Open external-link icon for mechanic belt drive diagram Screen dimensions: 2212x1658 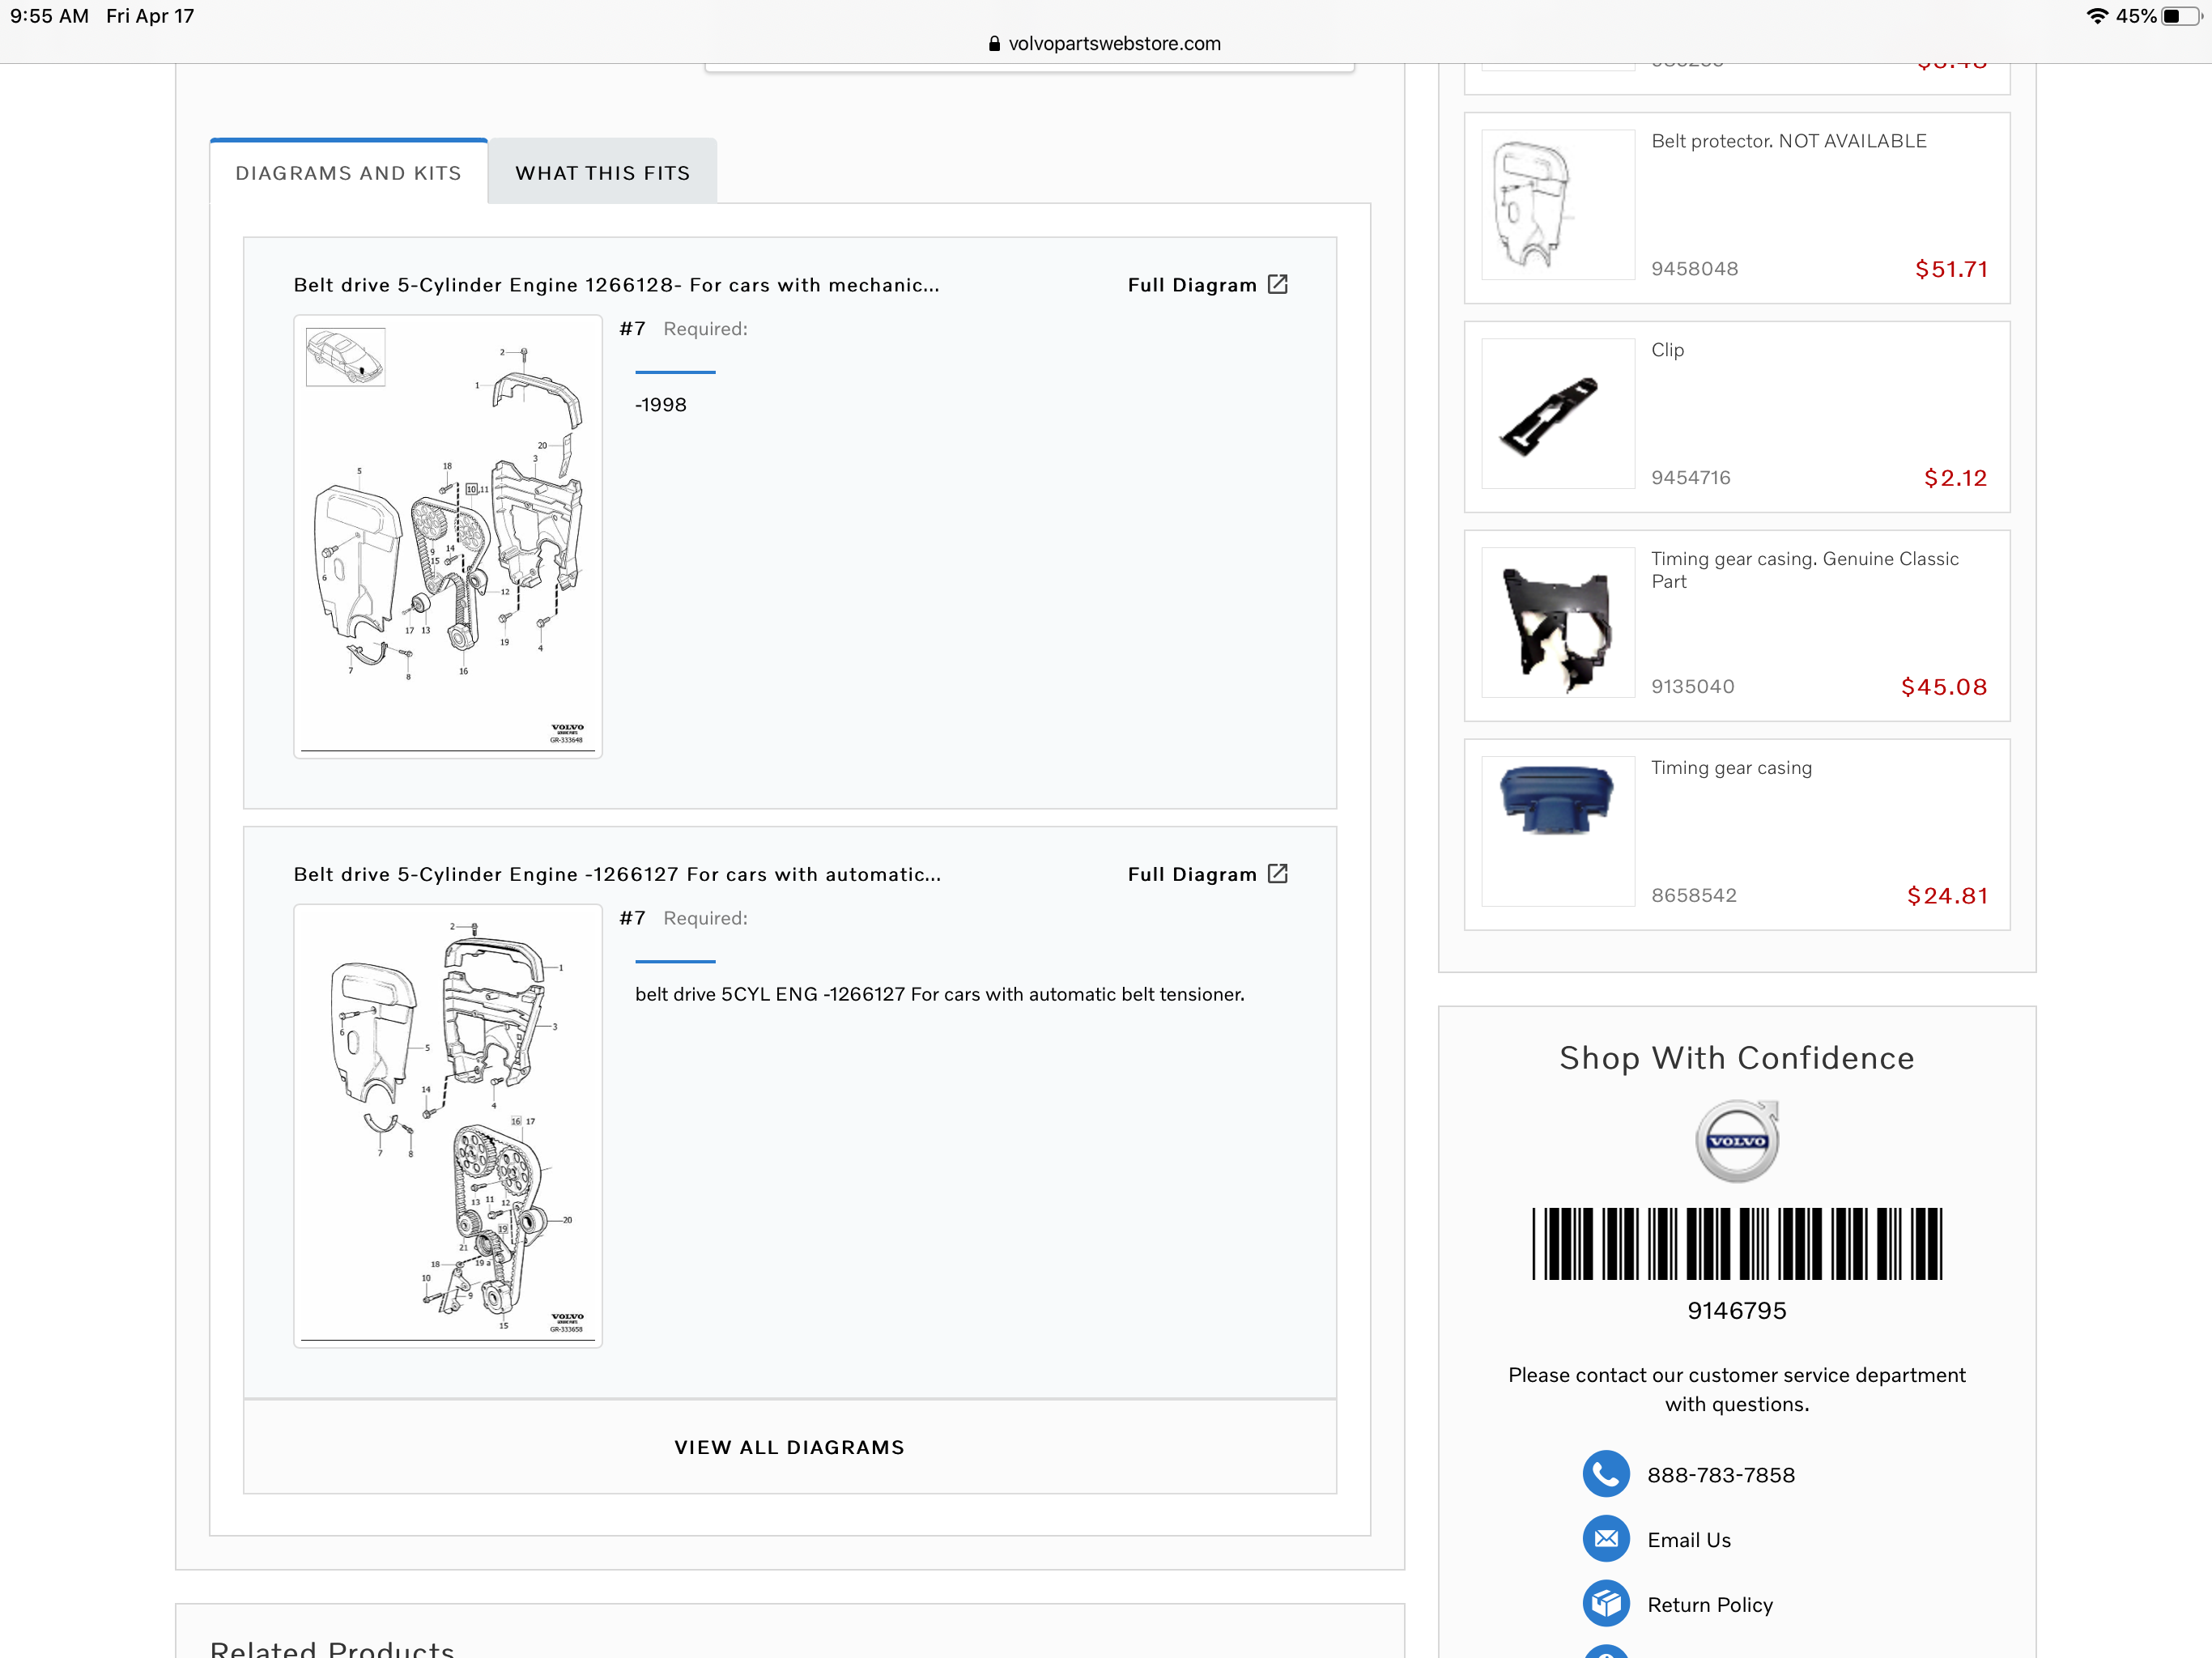1277,284
